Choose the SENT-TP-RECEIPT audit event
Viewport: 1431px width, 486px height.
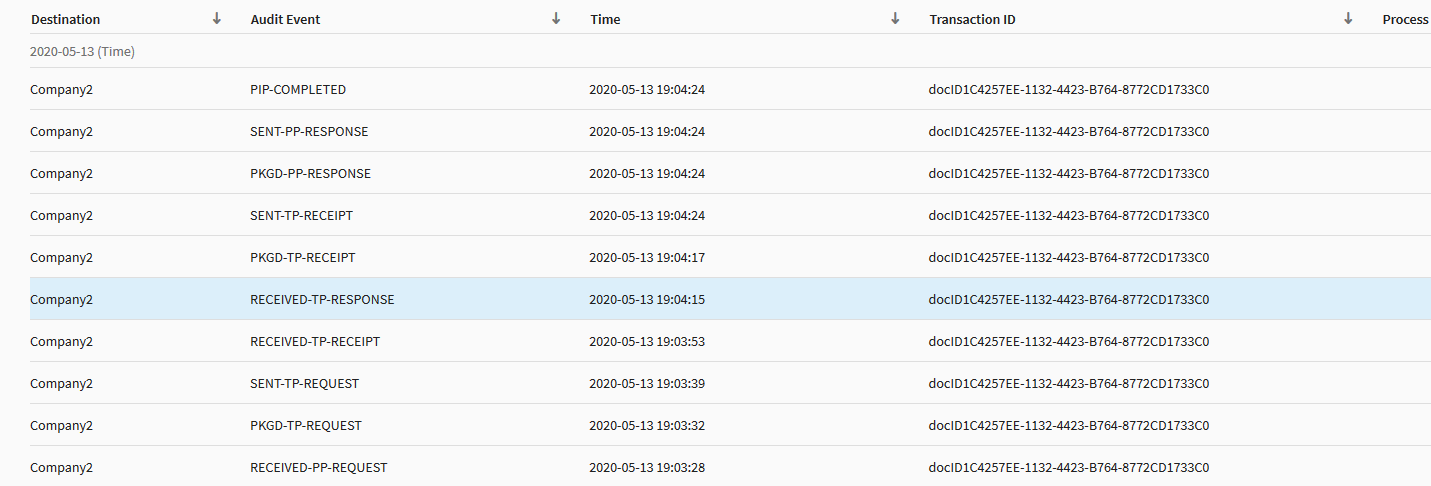tap(301, 215)
